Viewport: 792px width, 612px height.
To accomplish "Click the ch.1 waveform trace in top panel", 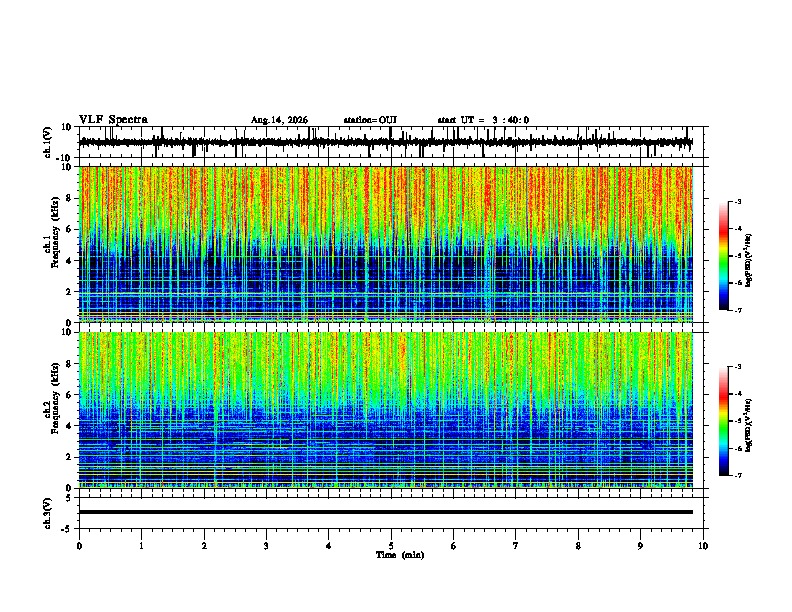I will click(386, 142).
